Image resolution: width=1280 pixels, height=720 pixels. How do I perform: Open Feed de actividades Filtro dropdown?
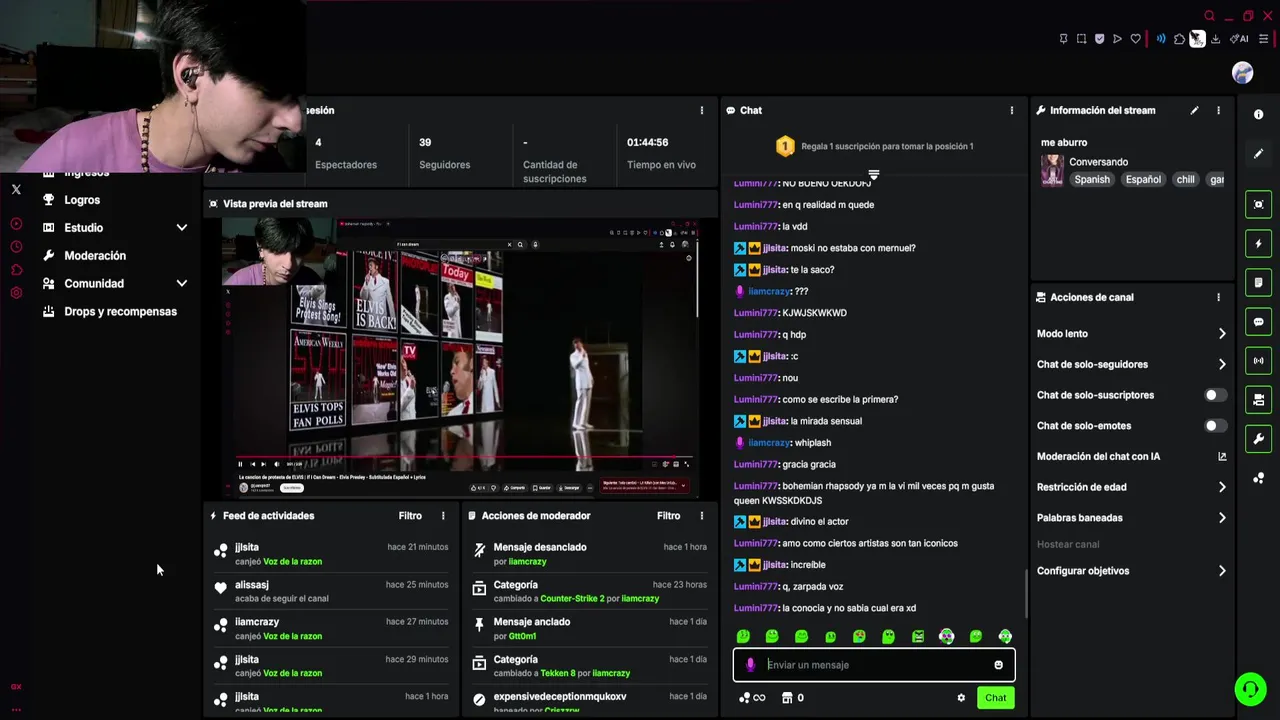click(410, 516)
